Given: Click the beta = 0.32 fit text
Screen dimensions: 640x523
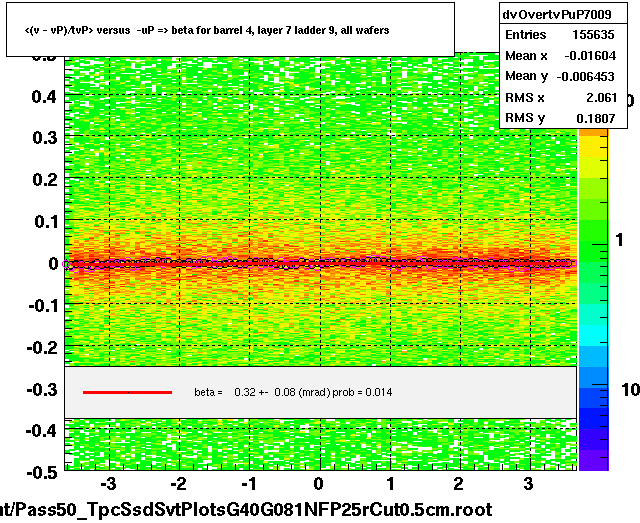Looking at the screenshot, I should (293, 392).
